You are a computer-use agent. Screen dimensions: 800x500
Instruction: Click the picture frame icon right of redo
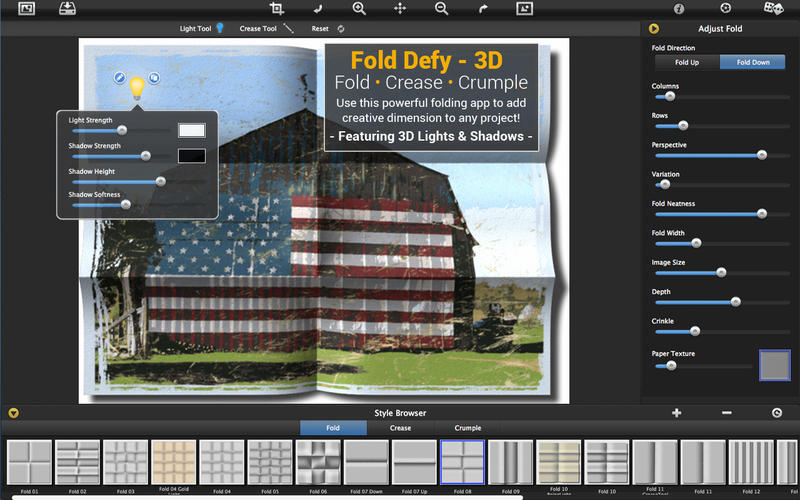(x=524, y=8)
